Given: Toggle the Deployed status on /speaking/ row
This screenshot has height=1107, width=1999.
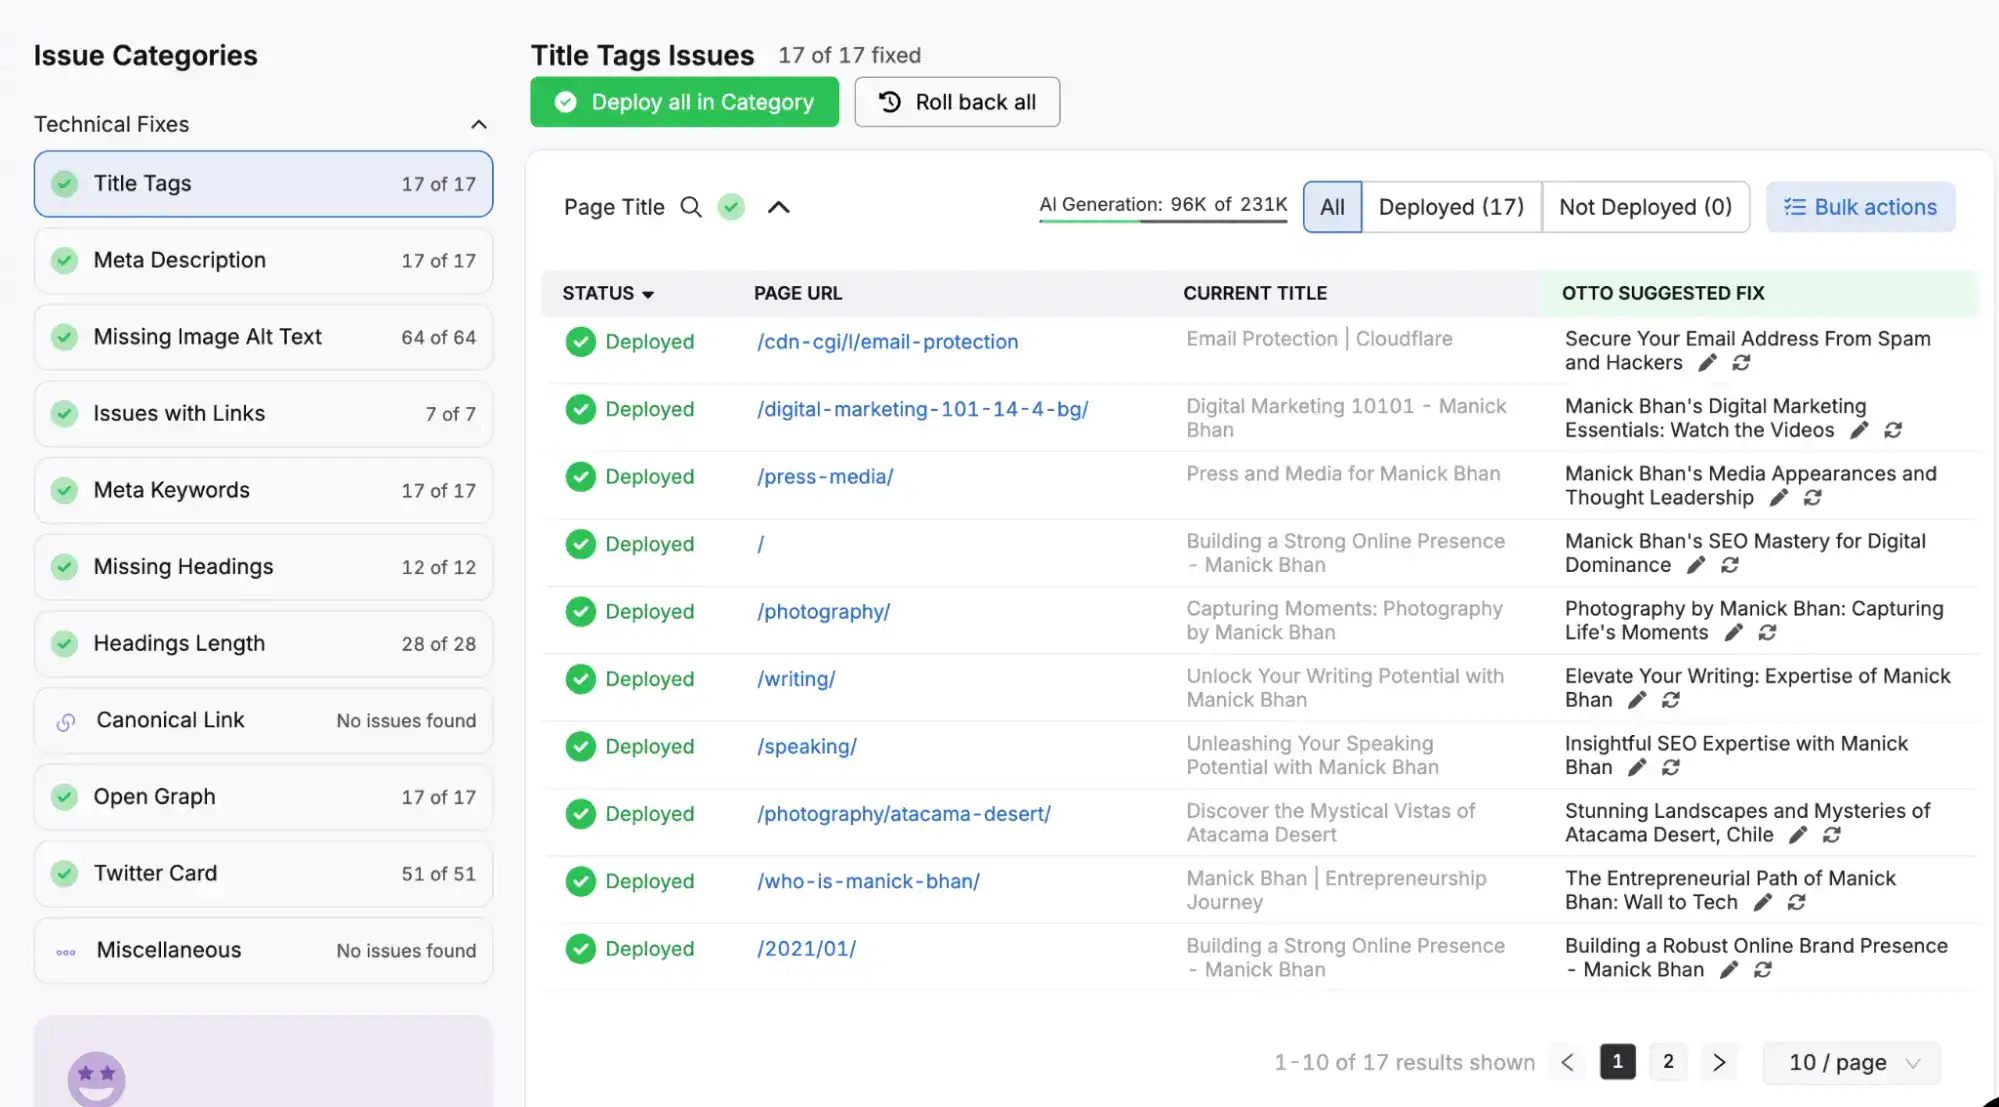Looking at the screenshot, I should pyautogui.click(x=580, y=747).
